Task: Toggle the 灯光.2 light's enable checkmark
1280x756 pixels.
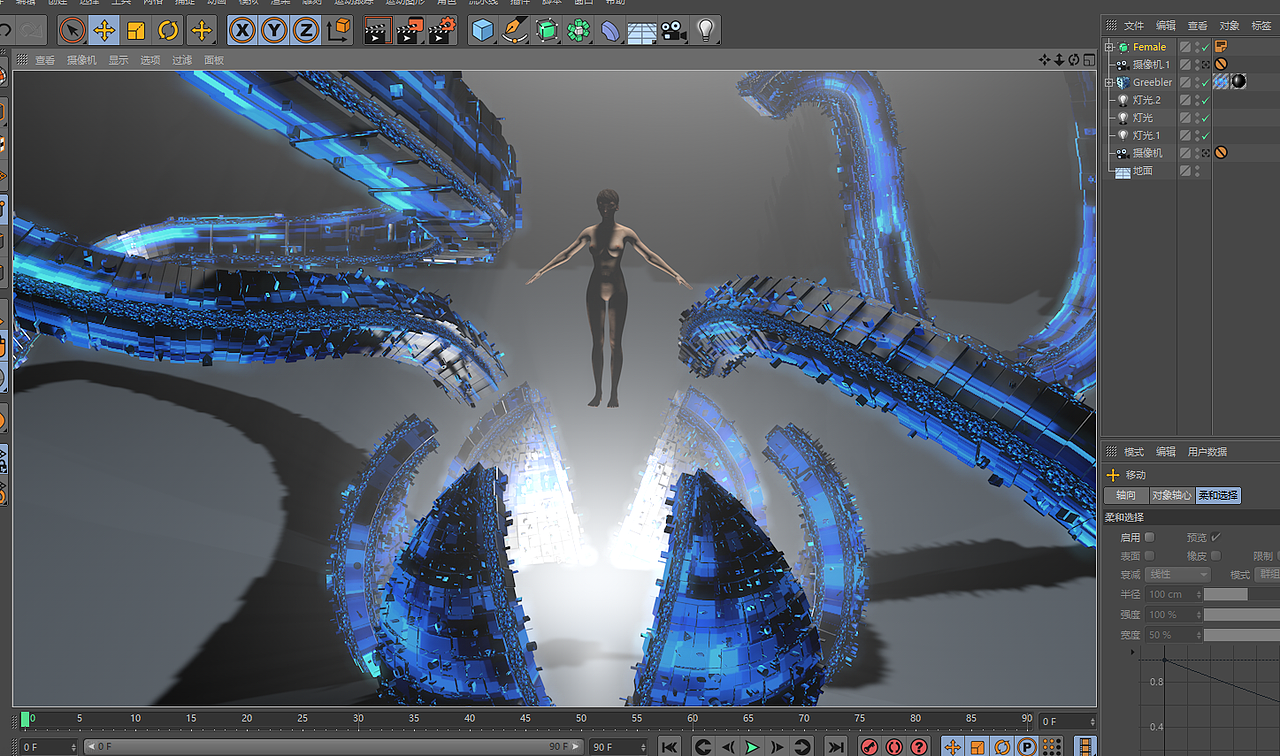Action: click(x=1206, y=100)
